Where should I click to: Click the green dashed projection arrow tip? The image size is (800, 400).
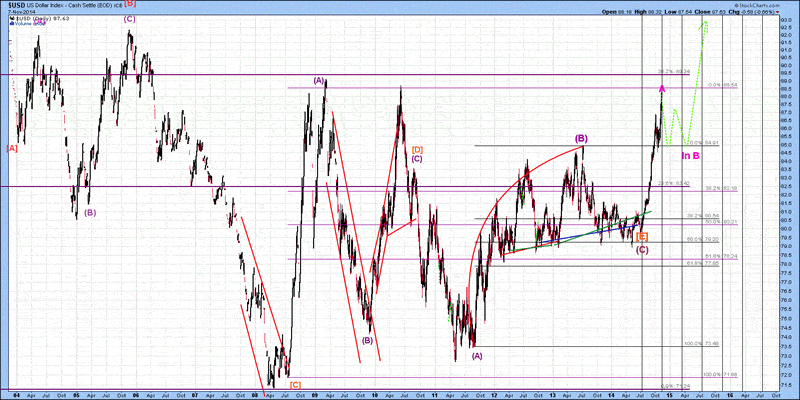[x=706, y=22]
